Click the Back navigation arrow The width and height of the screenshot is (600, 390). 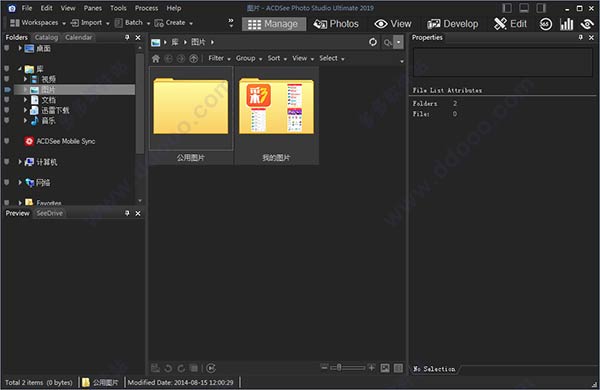(x=168, y=59)
